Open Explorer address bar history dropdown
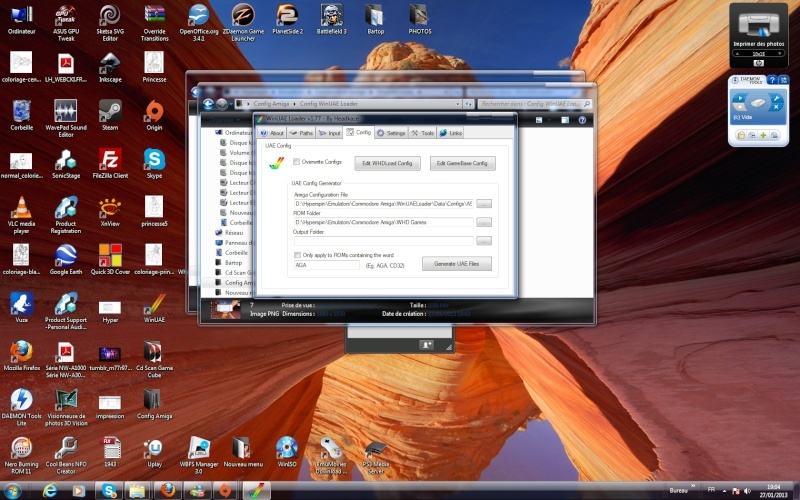Screen dimensions: 800x500 pyautogui.click(x=458, y=104)
